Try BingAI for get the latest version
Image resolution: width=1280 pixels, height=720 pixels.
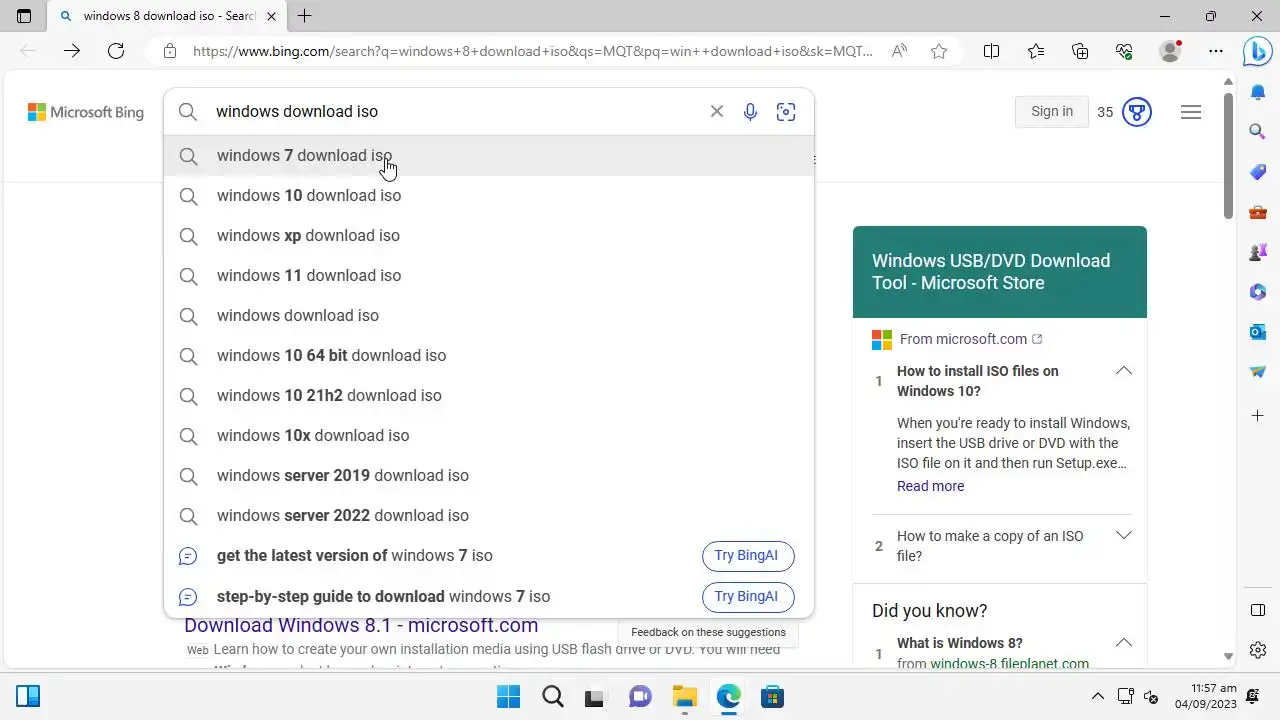click(748, 556)
